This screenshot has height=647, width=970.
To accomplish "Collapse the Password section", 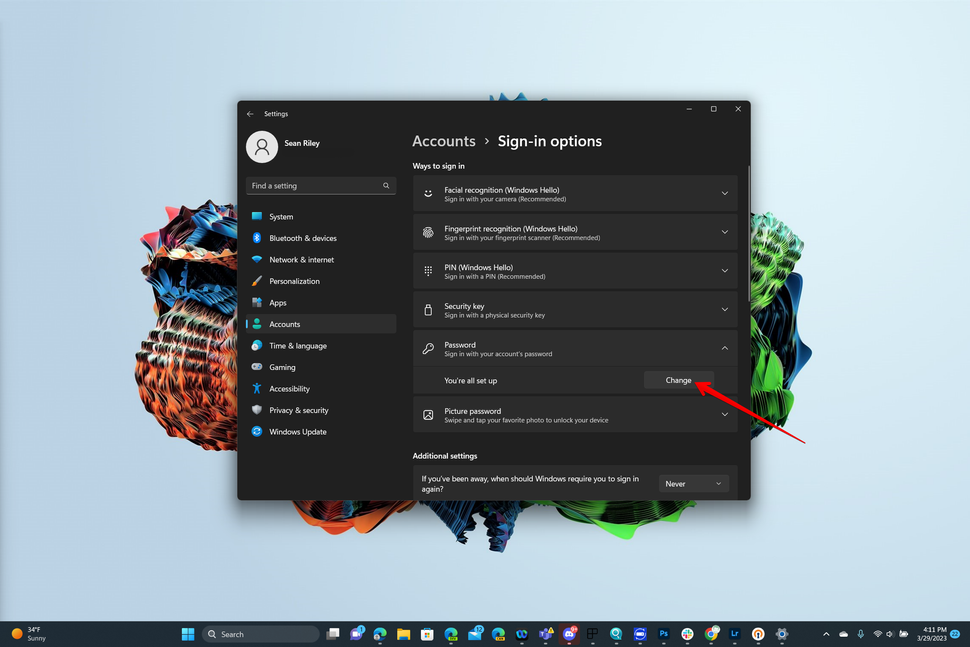I will click(724, 347).
